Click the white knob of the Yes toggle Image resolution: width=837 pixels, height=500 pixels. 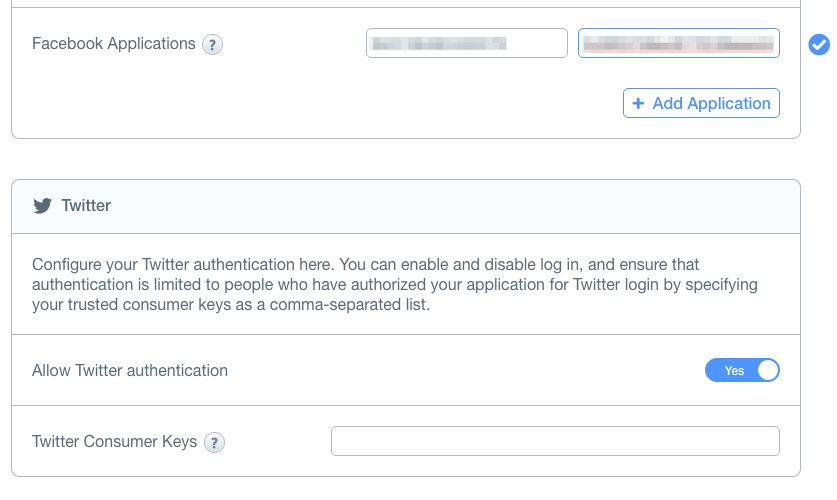point(767,370)
